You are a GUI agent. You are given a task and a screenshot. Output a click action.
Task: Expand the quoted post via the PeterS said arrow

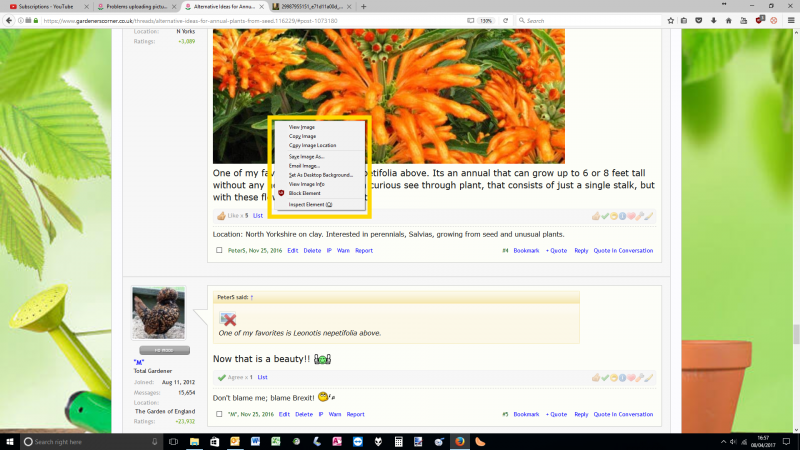[252, 297]
